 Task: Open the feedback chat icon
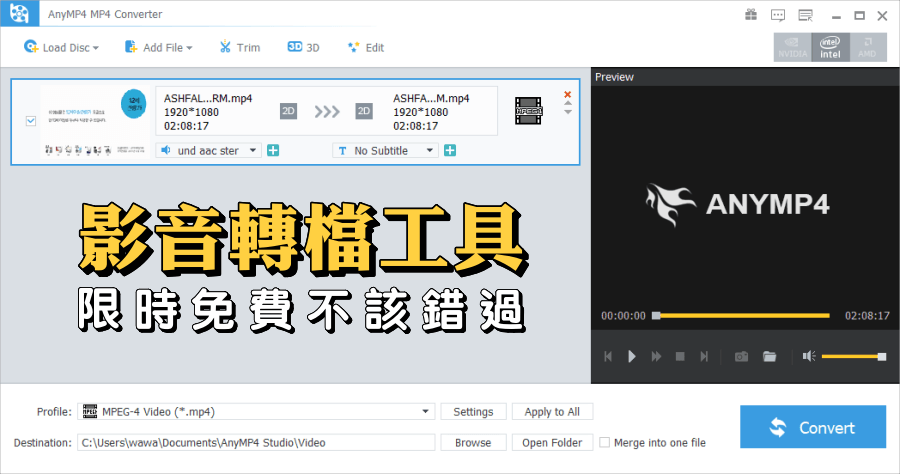(x=778, y=15)
